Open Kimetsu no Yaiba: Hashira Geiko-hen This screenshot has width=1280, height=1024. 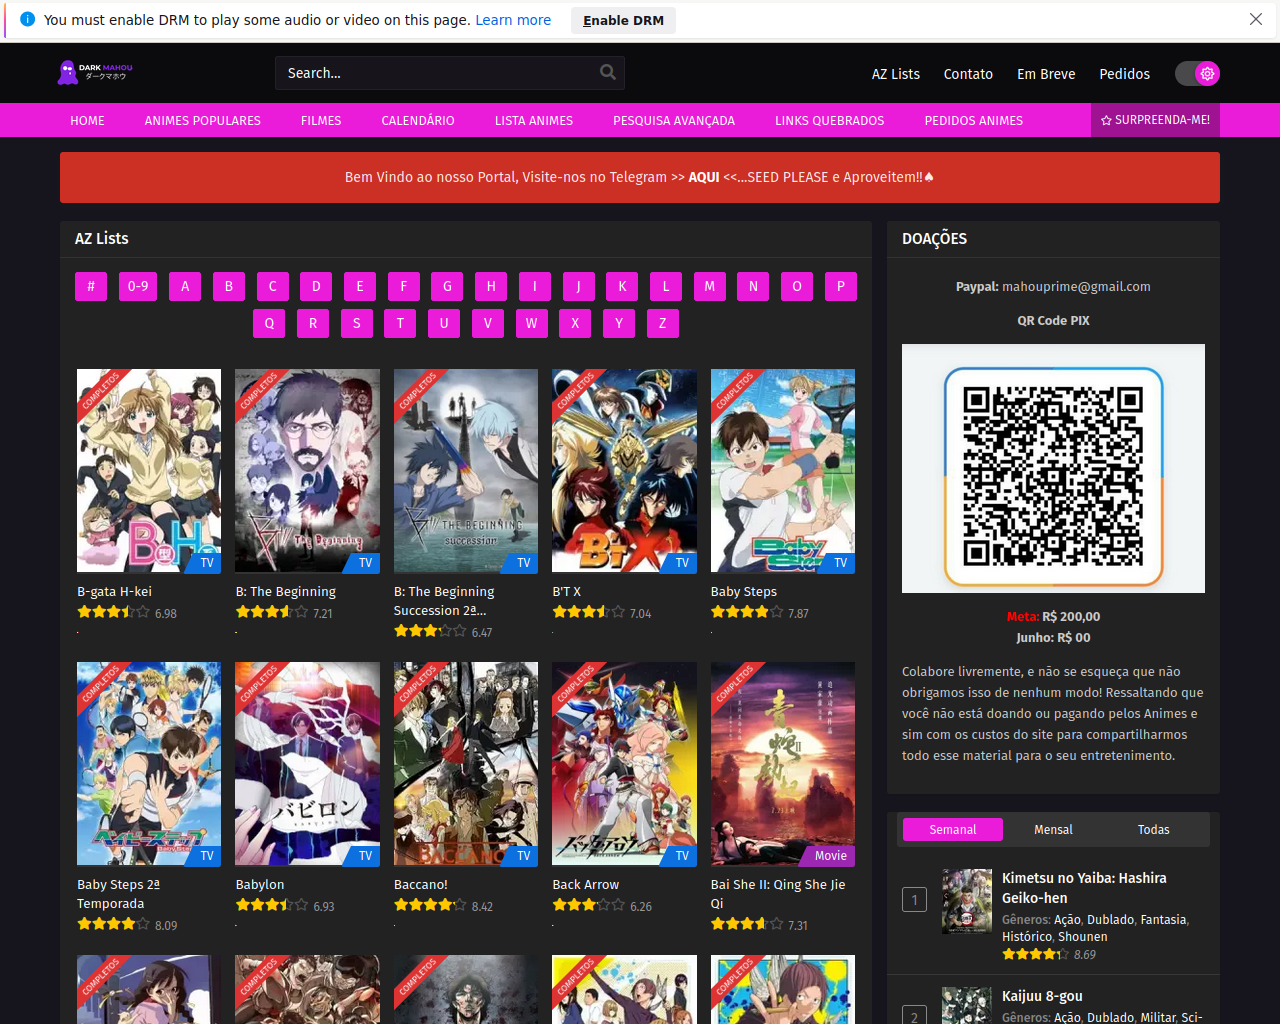click(x=1084, y=888)
